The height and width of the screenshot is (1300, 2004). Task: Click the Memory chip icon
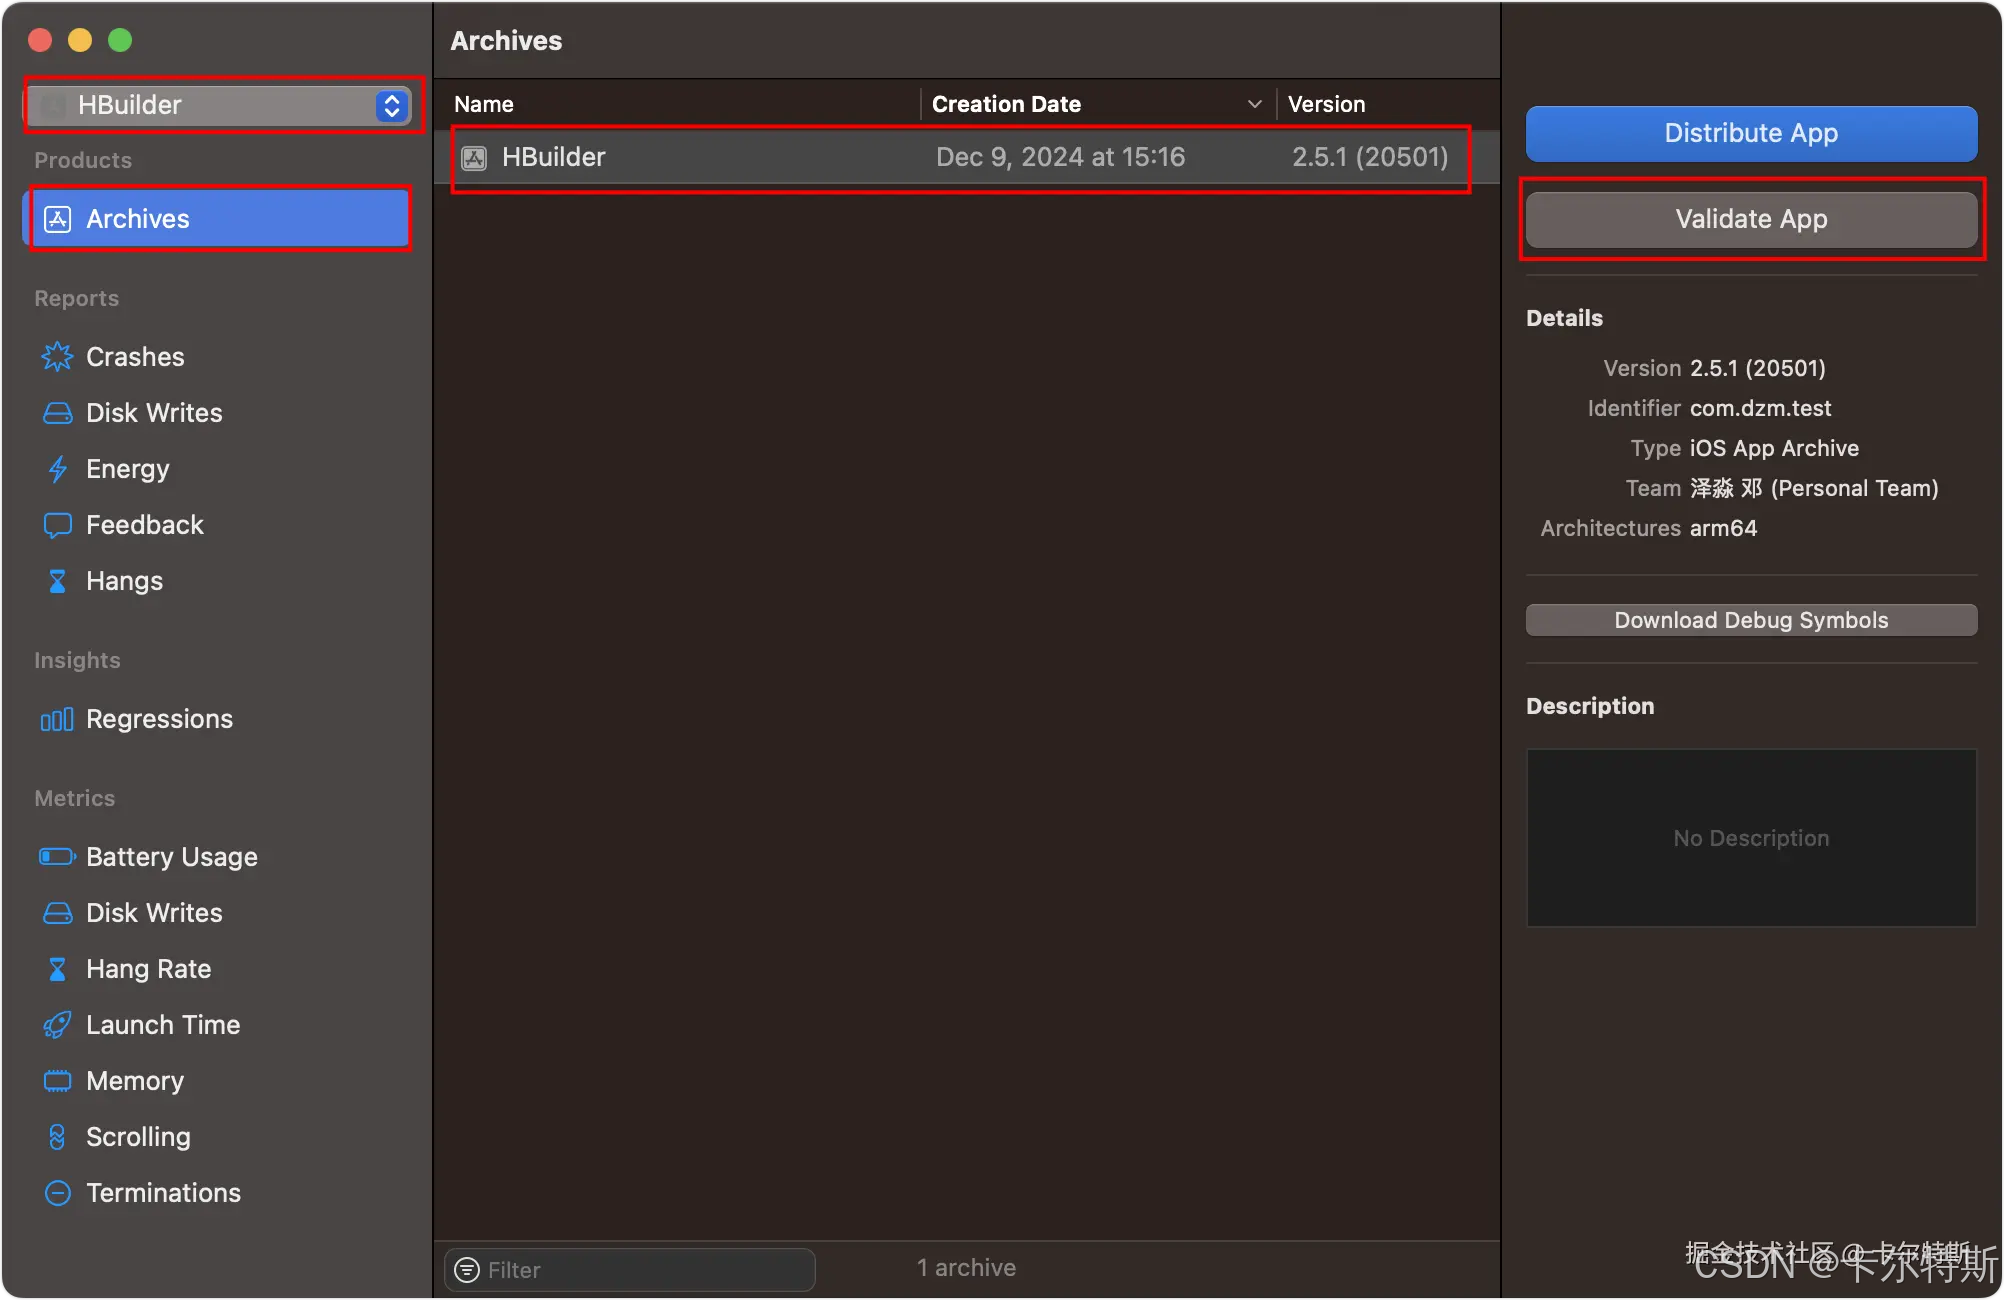(57, 1081)
